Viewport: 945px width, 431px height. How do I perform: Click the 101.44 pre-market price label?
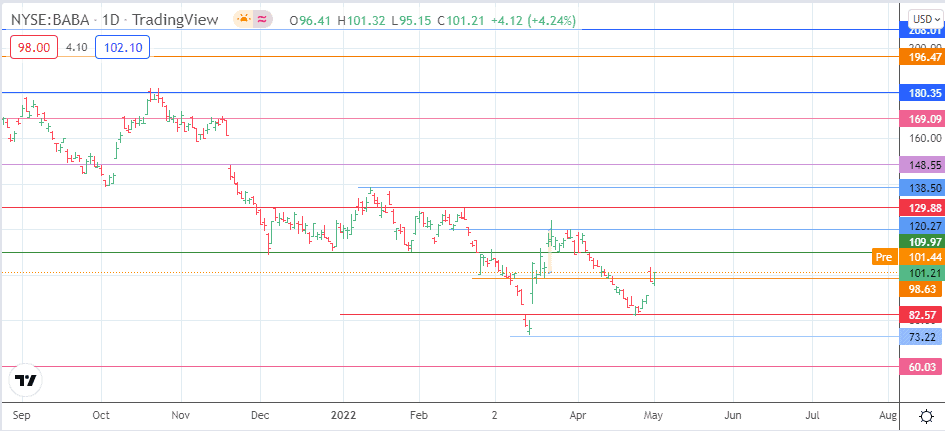[921, 257]
